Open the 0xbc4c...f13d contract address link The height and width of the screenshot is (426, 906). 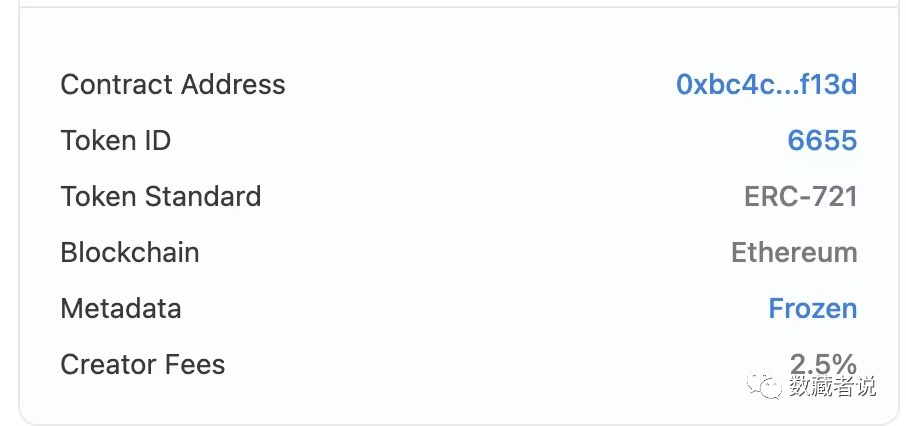click(x=766, y=84)
